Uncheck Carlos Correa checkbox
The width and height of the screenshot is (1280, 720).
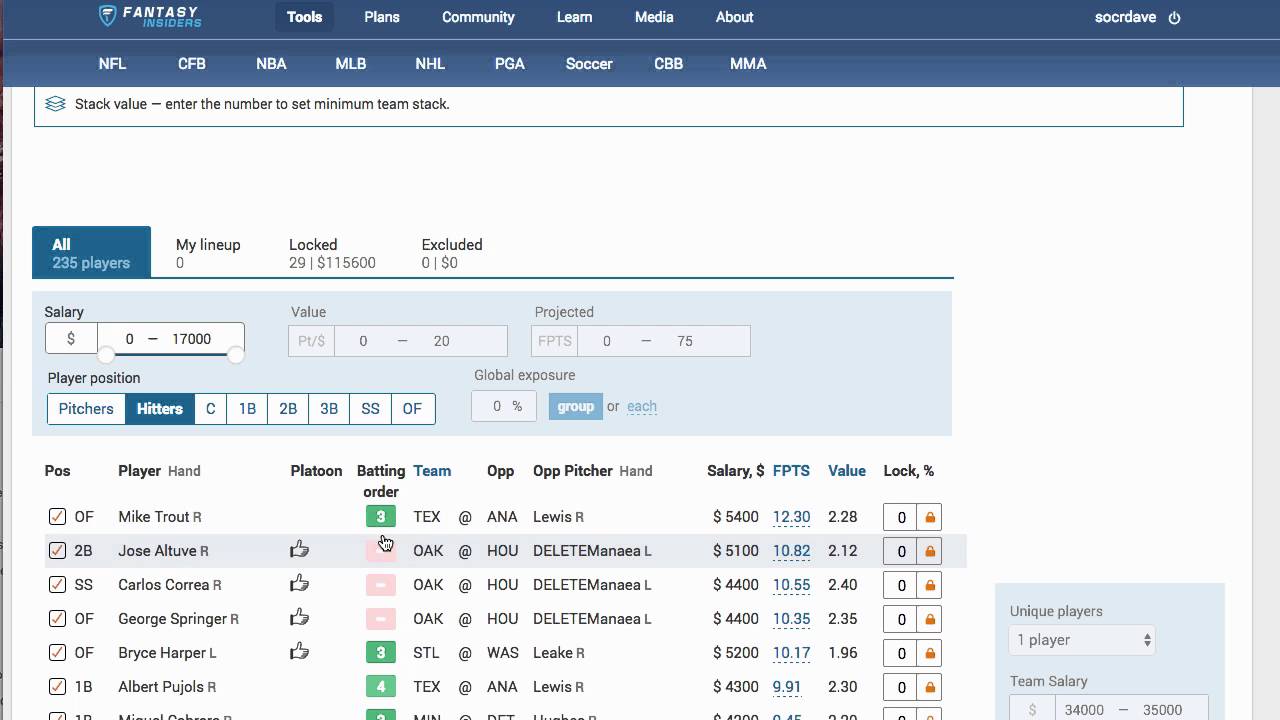(57, 585)
